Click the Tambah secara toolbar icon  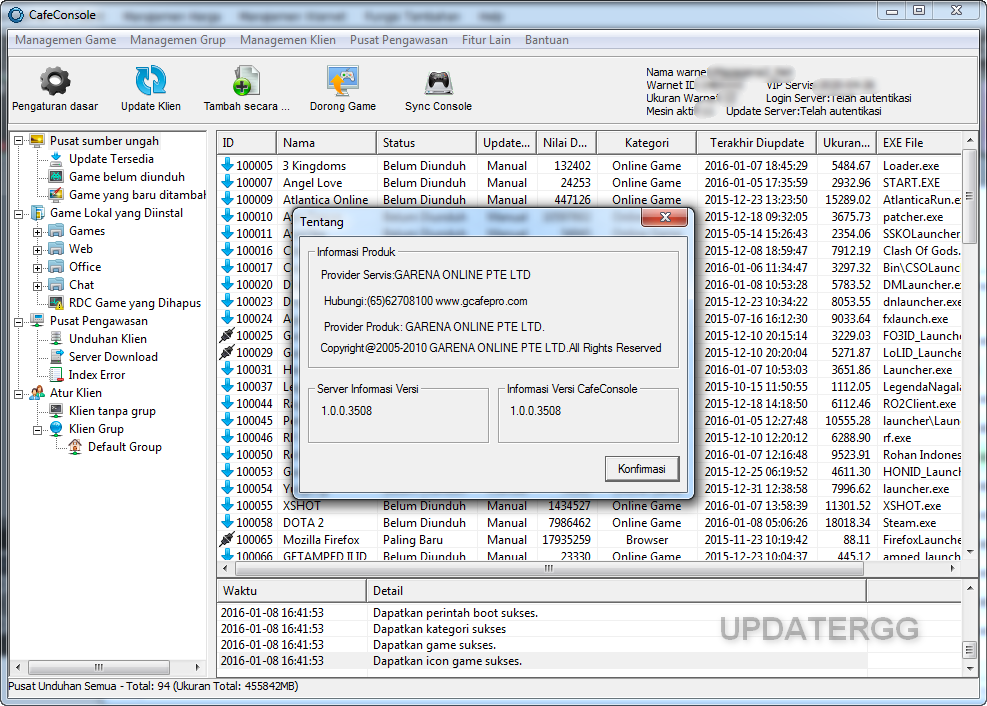click(x=246, y=88)
